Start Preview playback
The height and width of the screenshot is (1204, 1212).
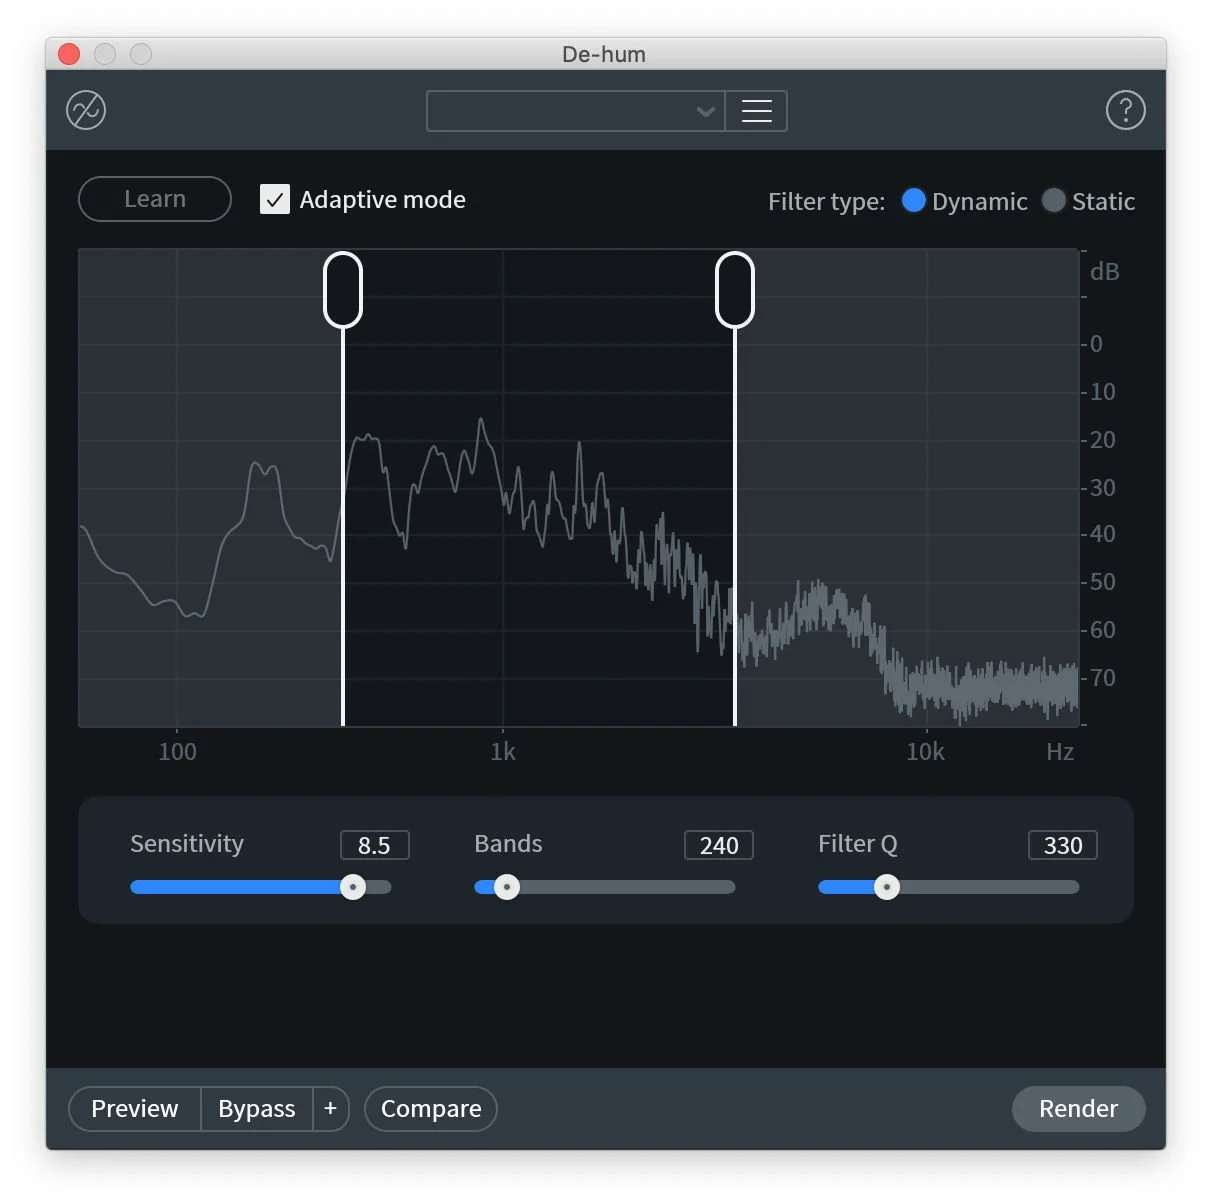click(x=134, y=1108)
